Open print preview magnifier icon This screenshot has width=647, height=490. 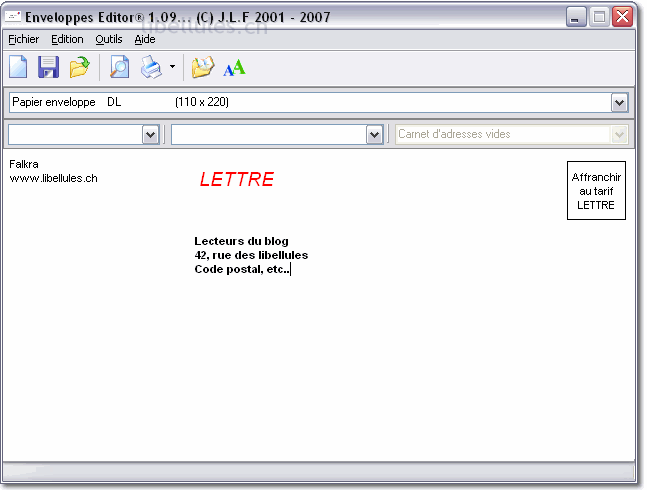[x=120, y=67]
